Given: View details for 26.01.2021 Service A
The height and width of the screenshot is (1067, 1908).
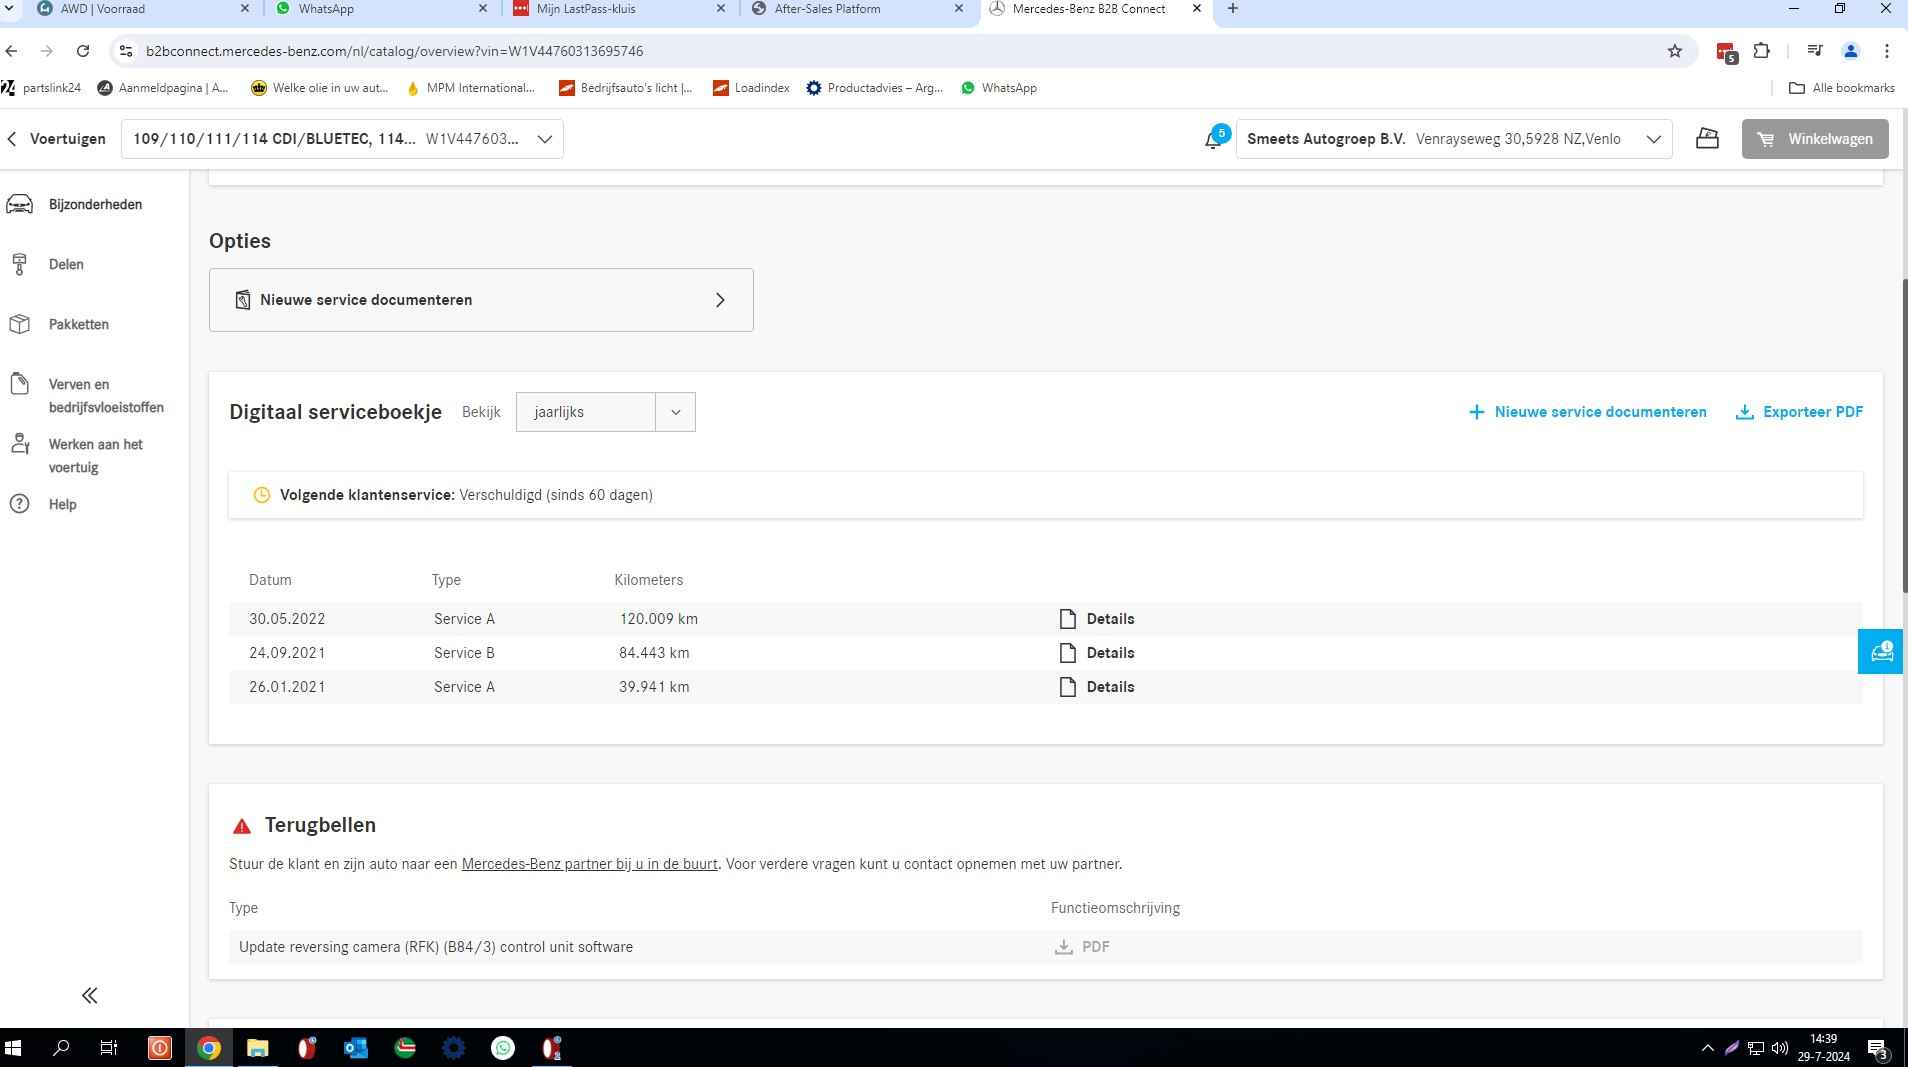Looking at the screenshot, I should (1096, 687).
